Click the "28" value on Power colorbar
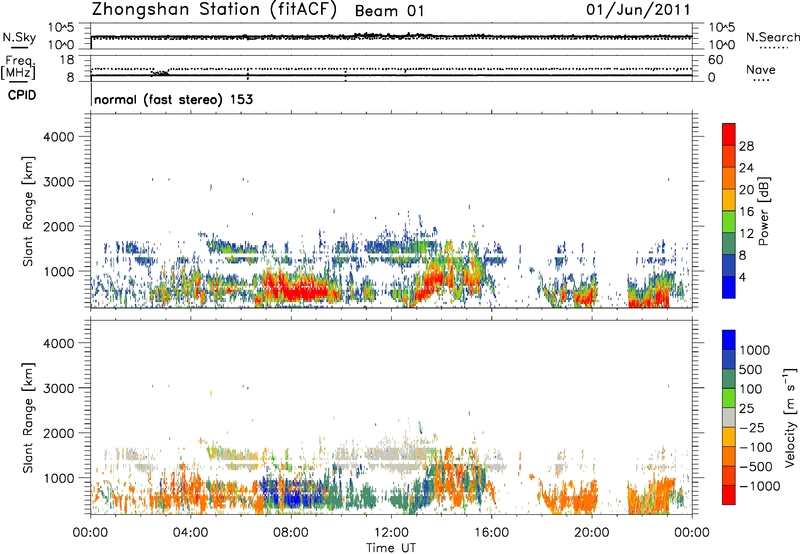 click(x=746, y=146)
